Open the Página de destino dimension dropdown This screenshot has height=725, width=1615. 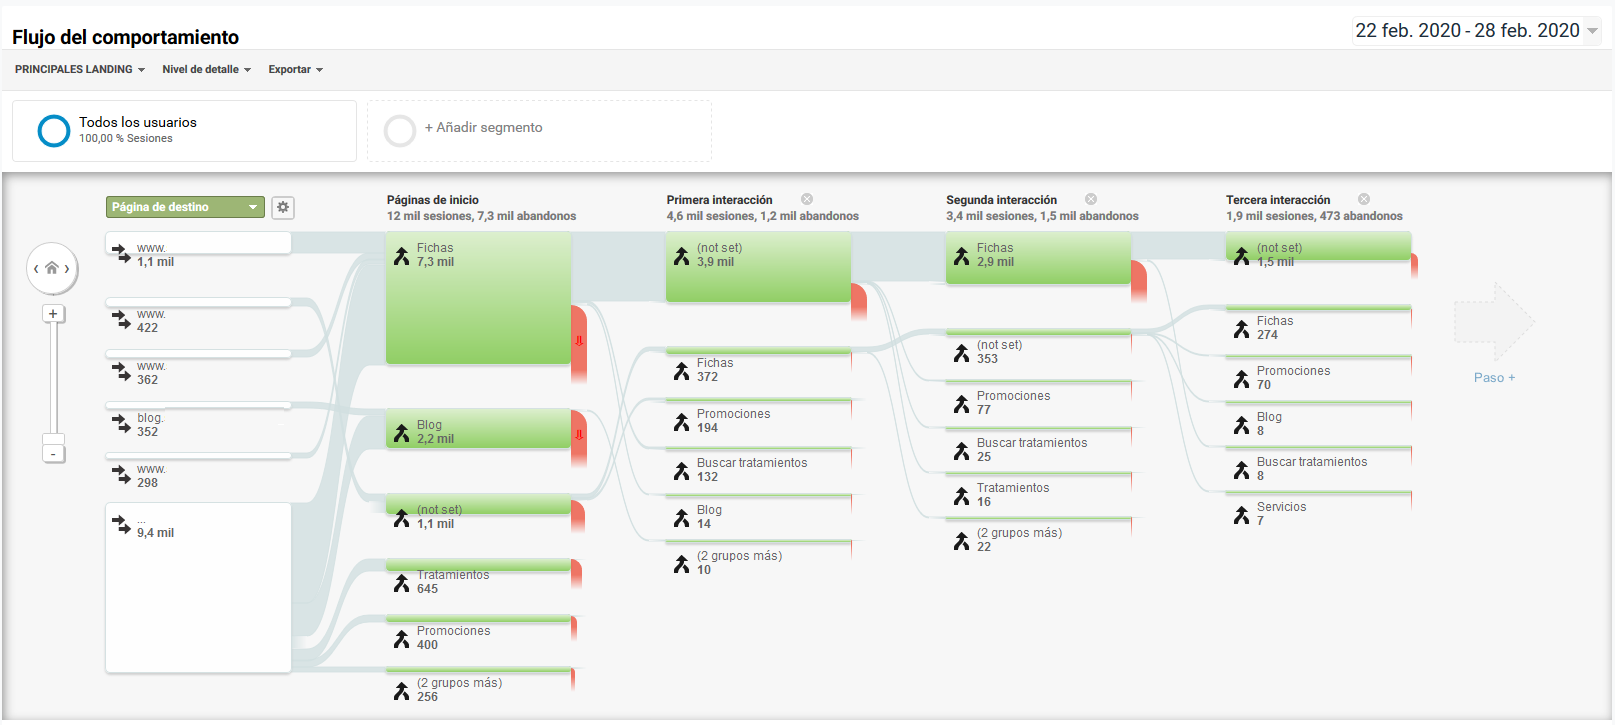point(185,207)
